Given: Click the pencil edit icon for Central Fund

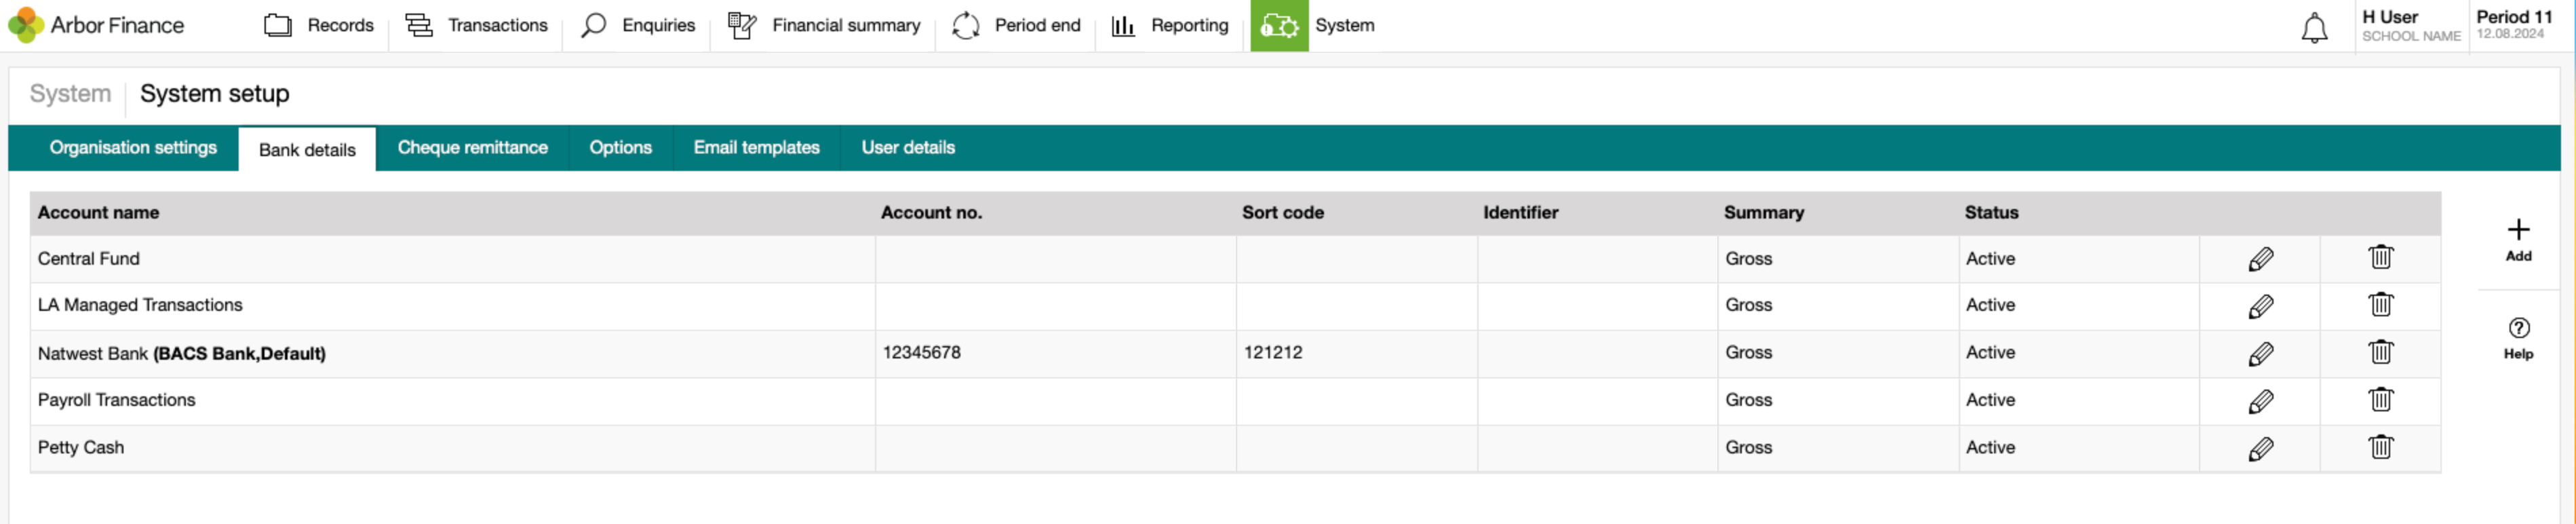Looking at the screenshot, I should [x=2260, y=259].
